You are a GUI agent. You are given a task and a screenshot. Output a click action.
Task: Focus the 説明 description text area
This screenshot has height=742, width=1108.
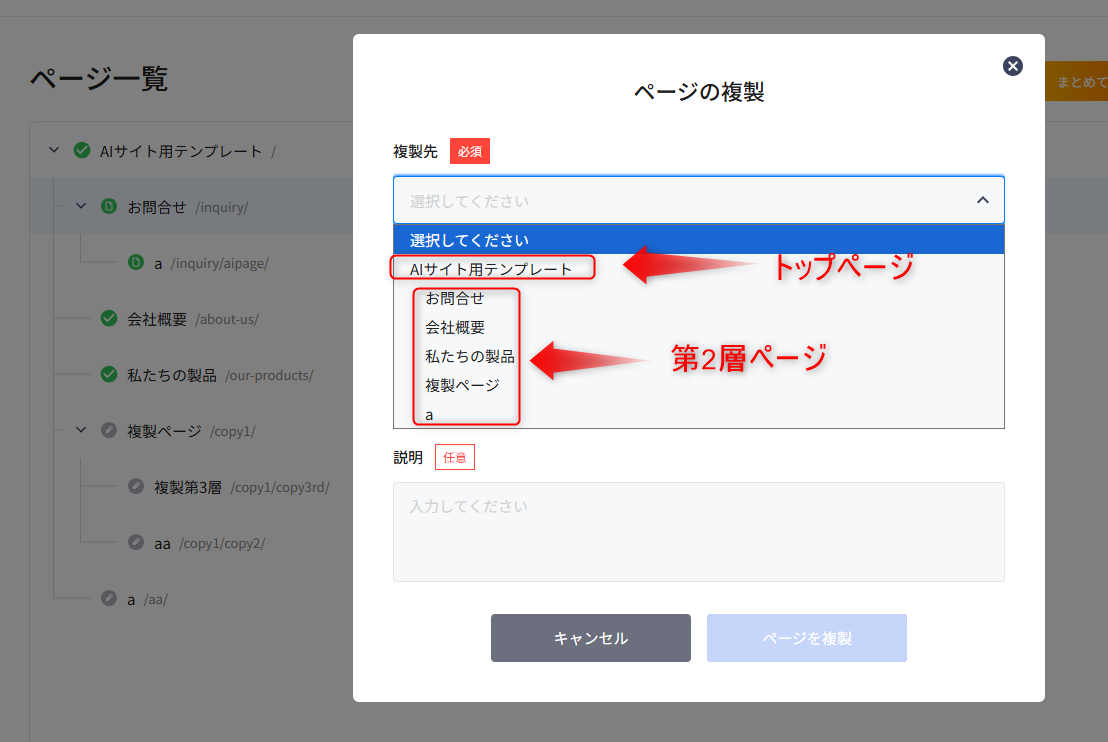(698, 532)
